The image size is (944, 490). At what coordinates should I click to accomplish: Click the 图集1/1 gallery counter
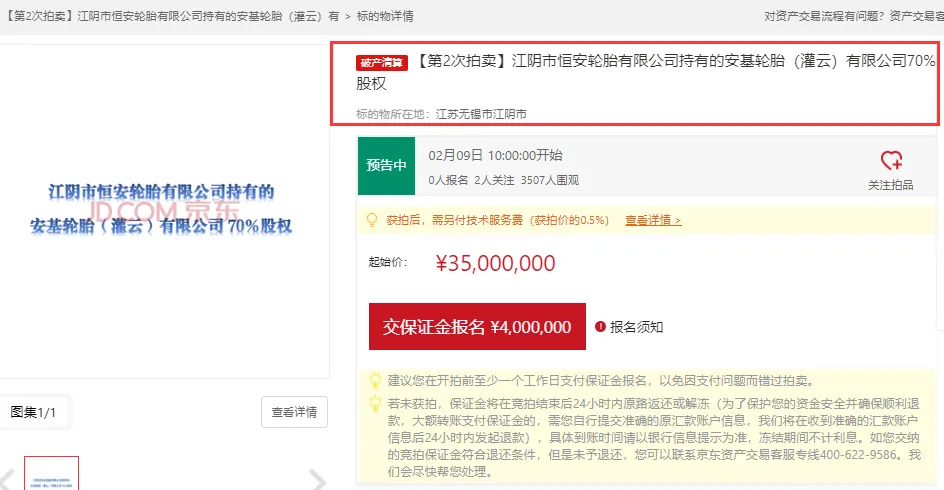(33, 412)
